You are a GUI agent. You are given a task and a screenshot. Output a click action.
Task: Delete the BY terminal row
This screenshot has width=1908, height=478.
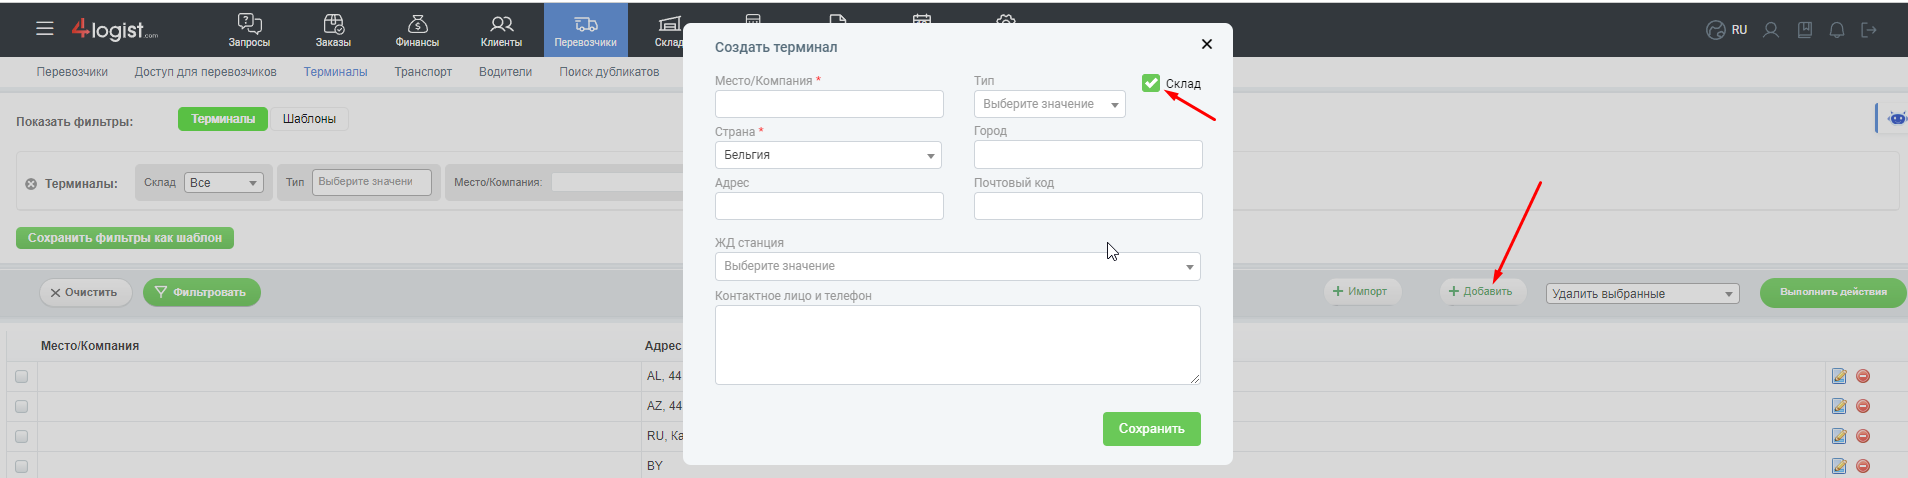tap(1863, 466)
